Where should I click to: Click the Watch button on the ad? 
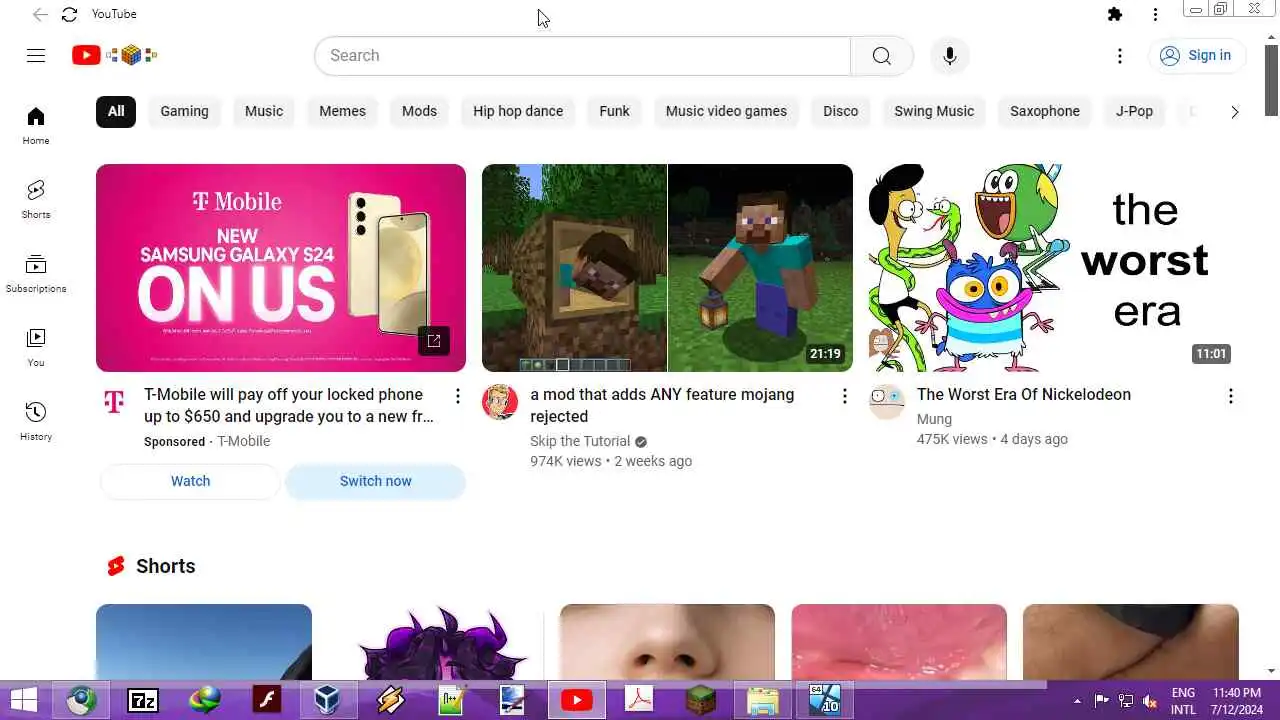point(190,481)
